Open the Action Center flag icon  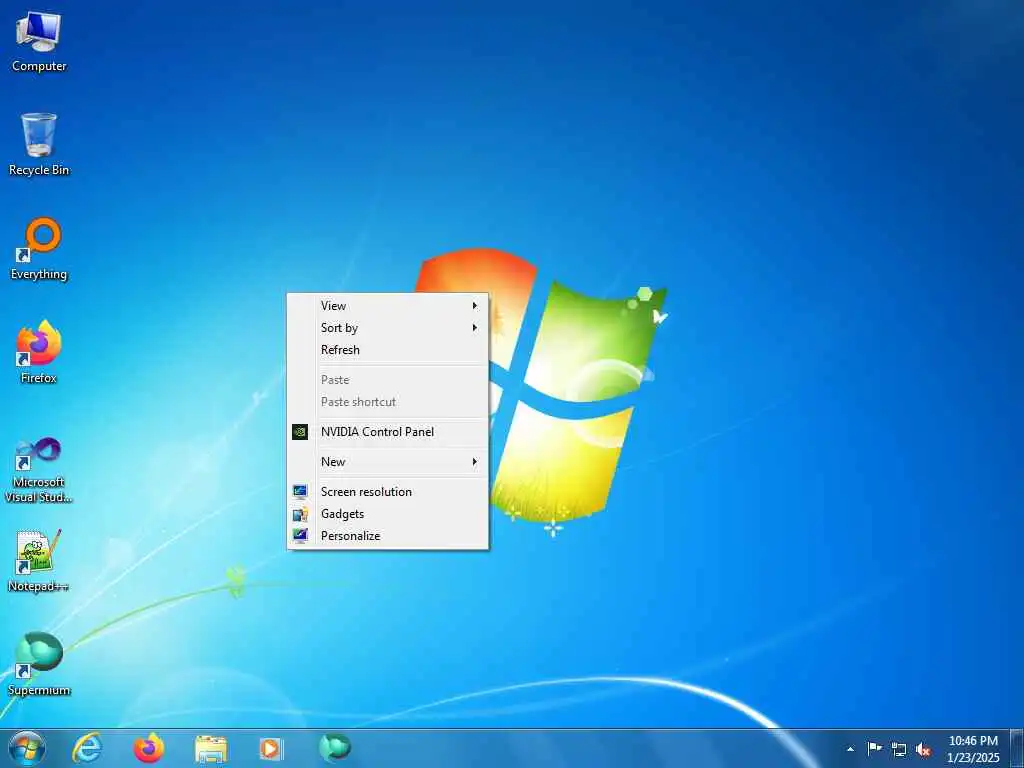click(x=874, y=748)
